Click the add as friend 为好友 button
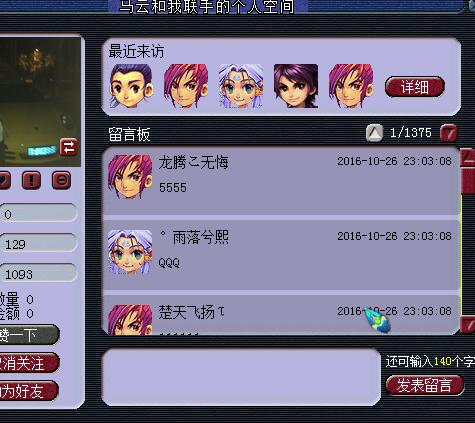 pyautogui.click(x=28, y=391)
